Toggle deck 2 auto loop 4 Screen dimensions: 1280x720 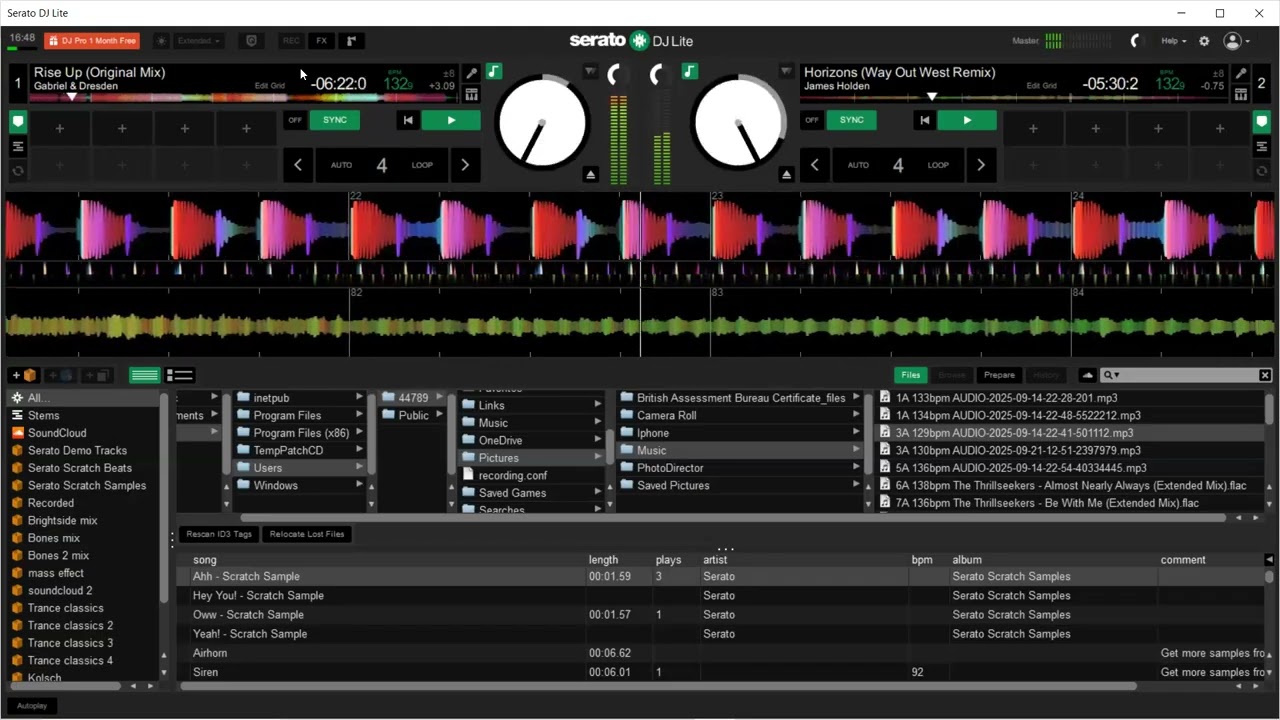(897, 165)
